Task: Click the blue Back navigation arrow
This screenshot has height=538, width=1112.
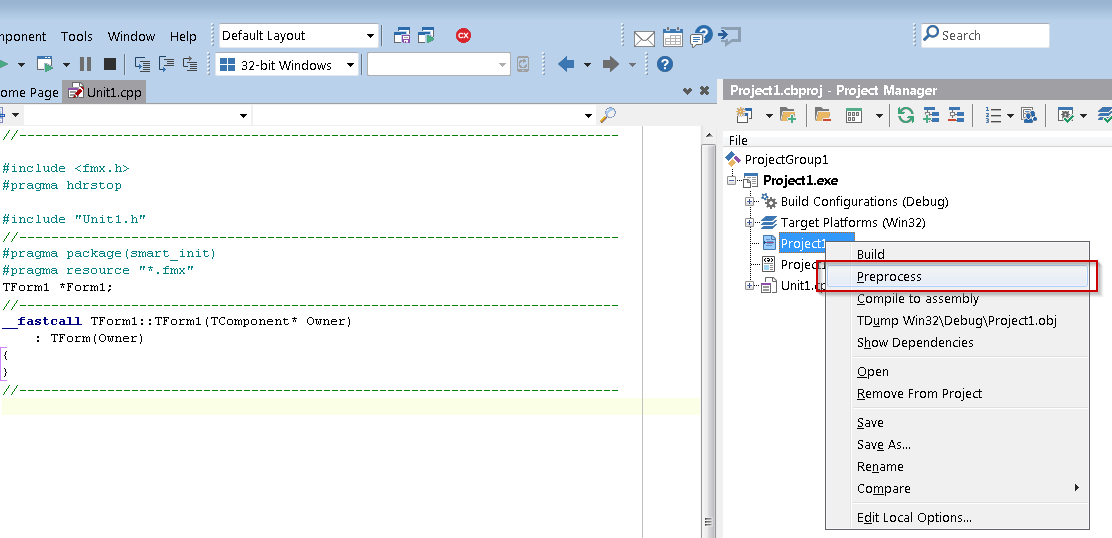Action: point(566,65)
